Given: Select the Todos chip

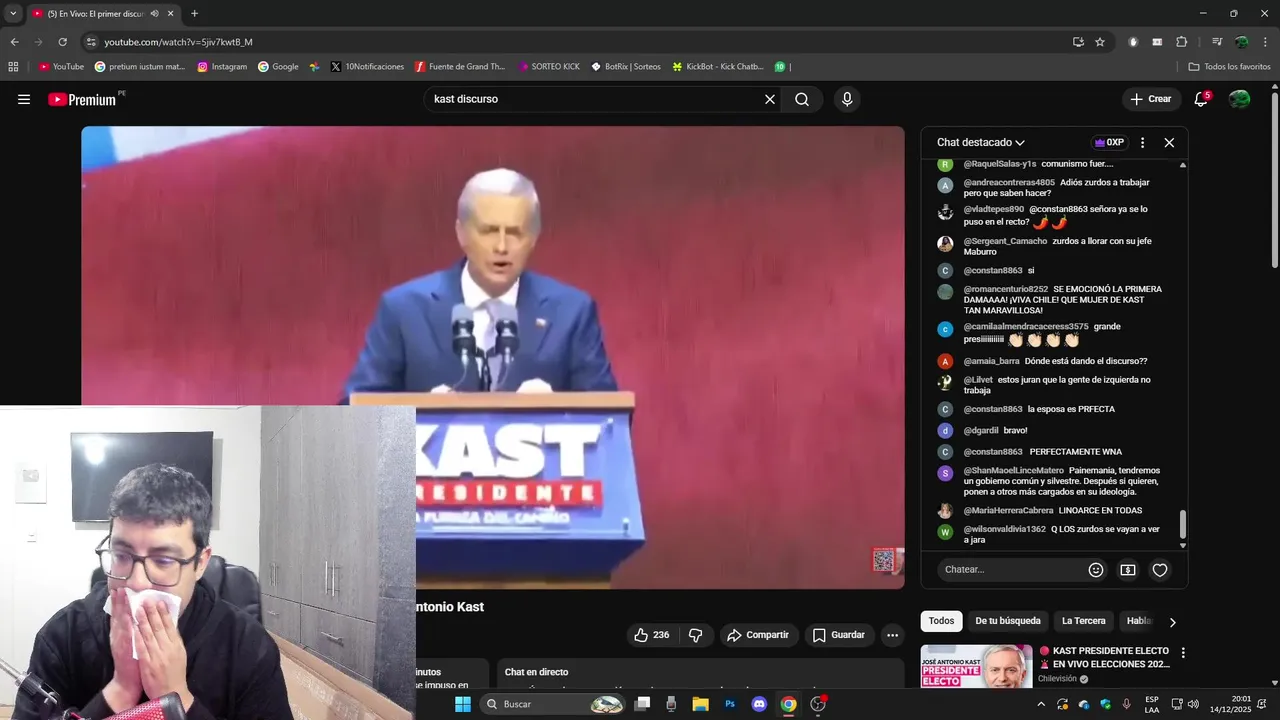Looking at the screenshot, I should [941, 621].
